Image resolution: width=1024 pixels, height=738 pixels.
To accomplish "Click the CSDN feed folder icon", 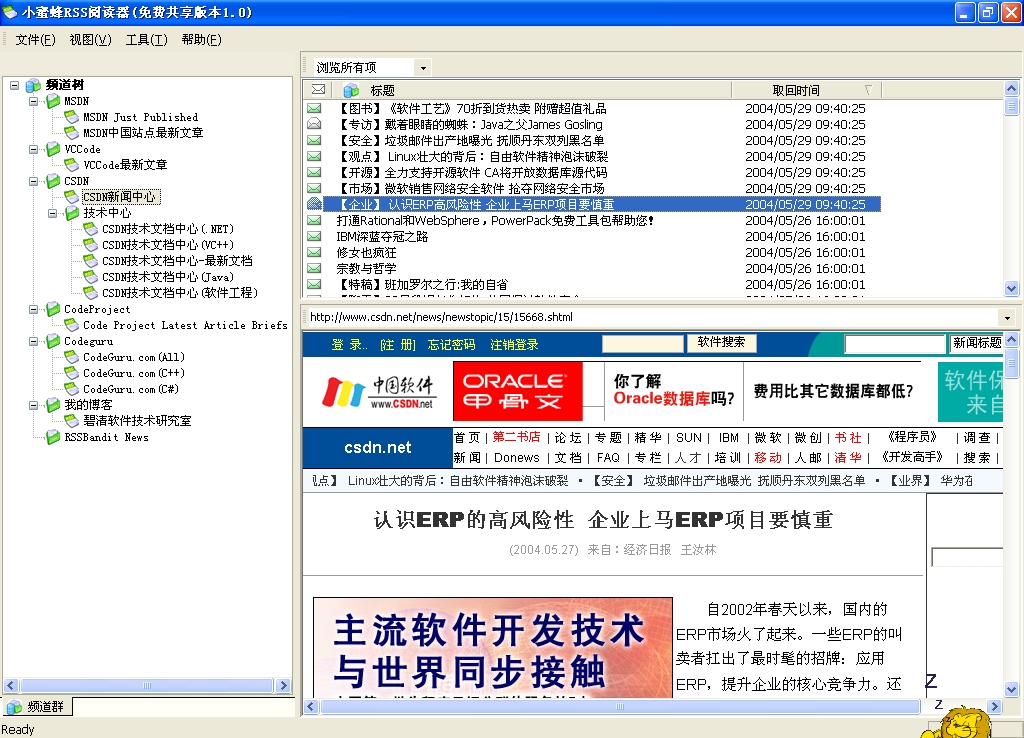I will coord(54,182).
